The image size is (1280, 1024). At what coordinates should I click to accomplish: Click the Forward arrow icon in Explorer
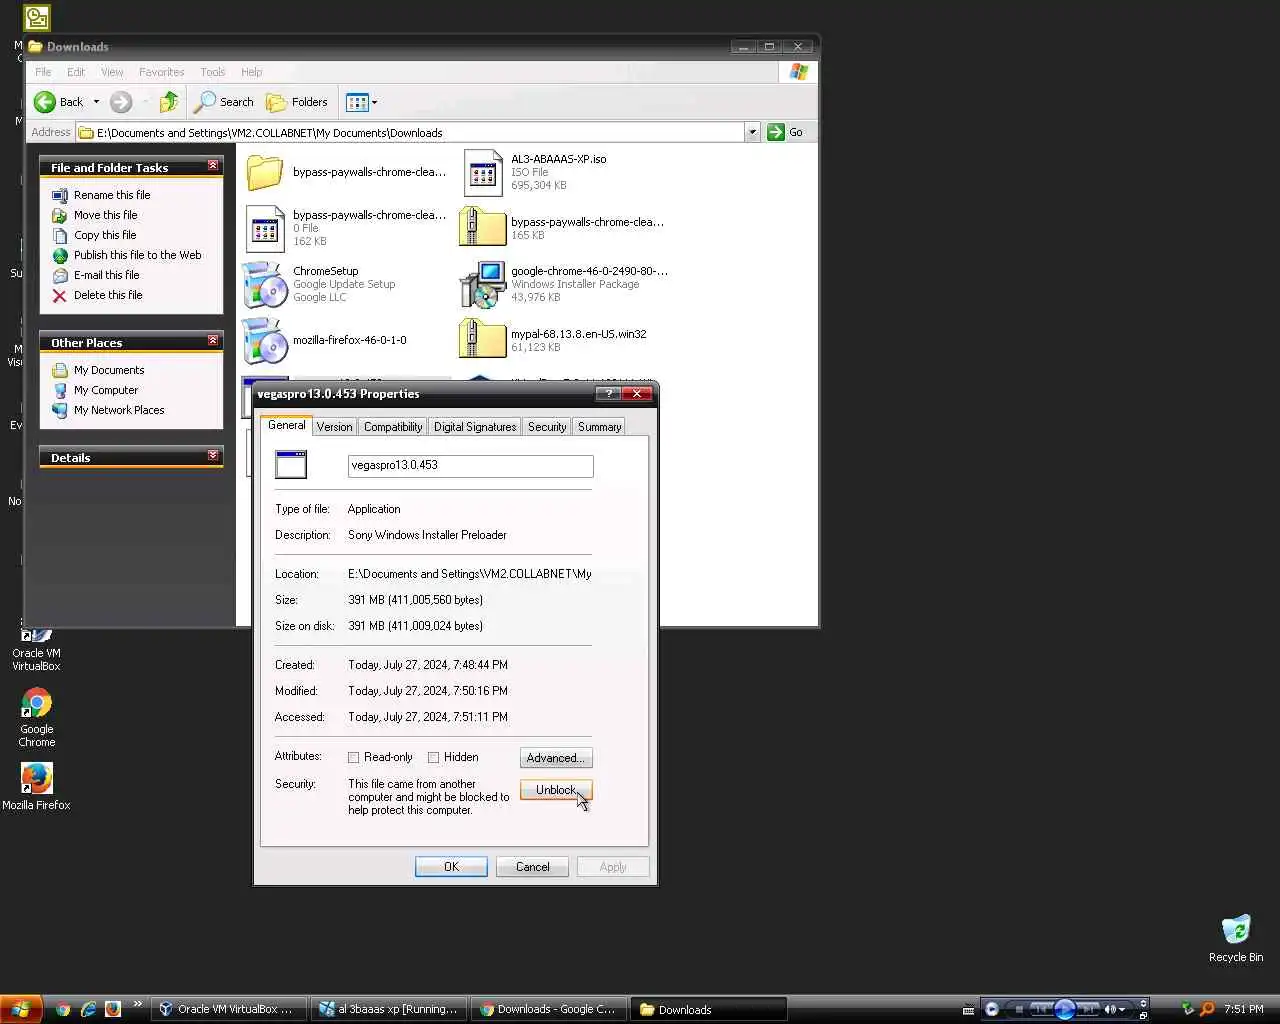point(121,102)
